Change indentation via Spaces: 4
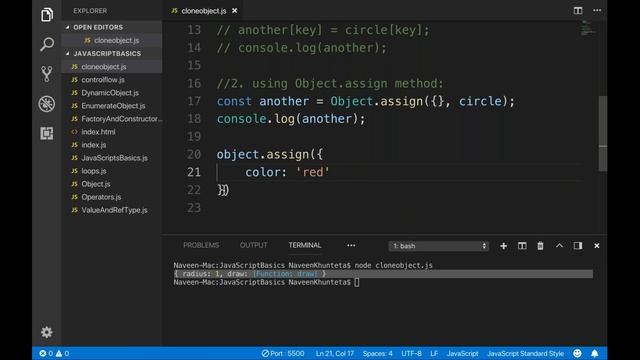 tap(378, 353)
